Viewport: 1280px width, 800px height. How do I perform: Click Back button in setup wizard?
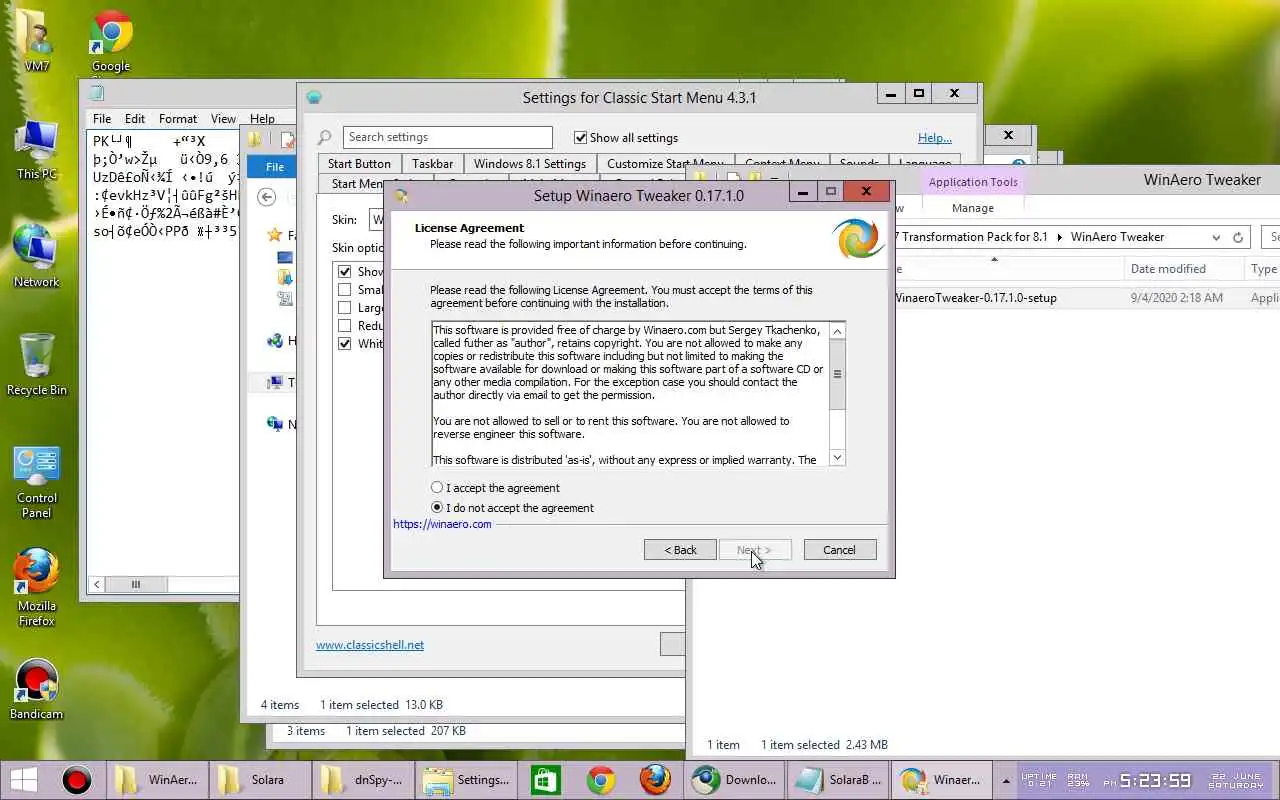pyautogui.click(x=680, y=550)
